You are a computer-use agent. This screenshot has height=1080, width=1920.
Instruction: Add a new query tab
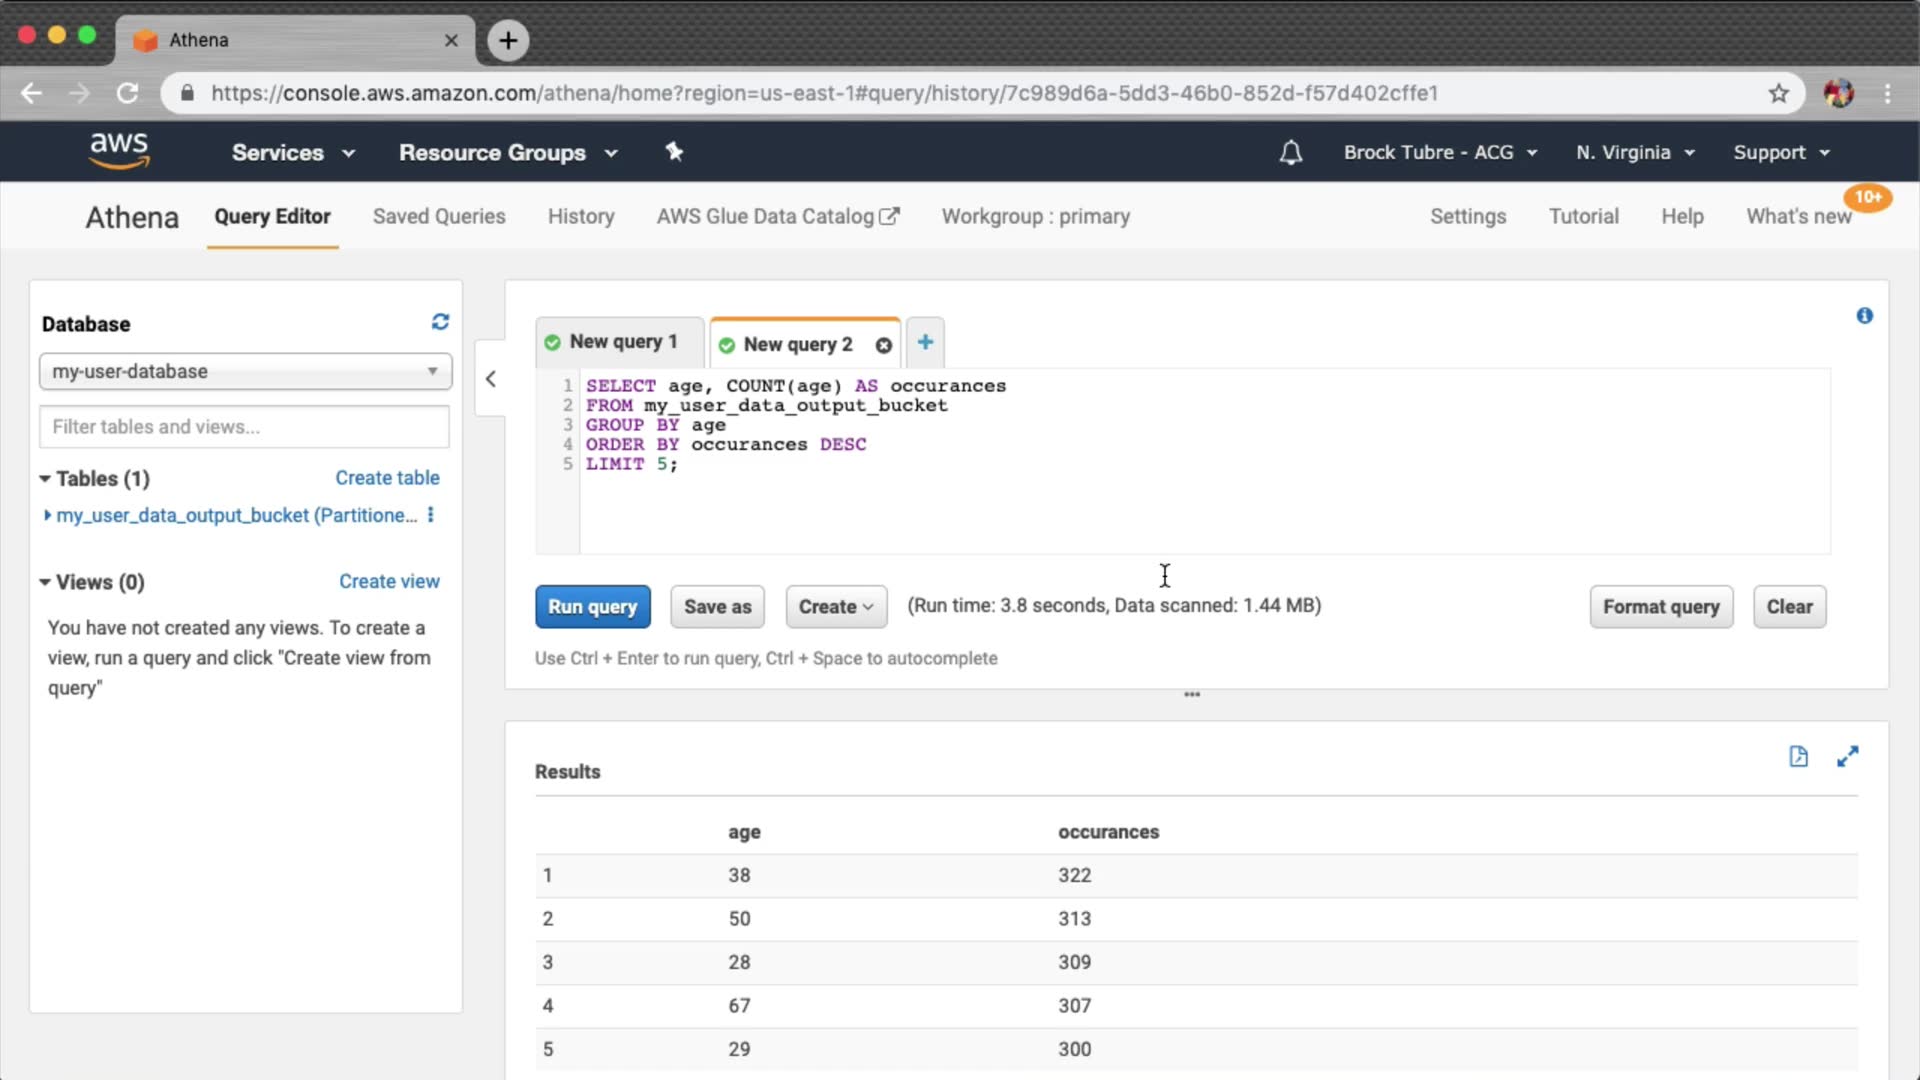click(x=925, y=342)
